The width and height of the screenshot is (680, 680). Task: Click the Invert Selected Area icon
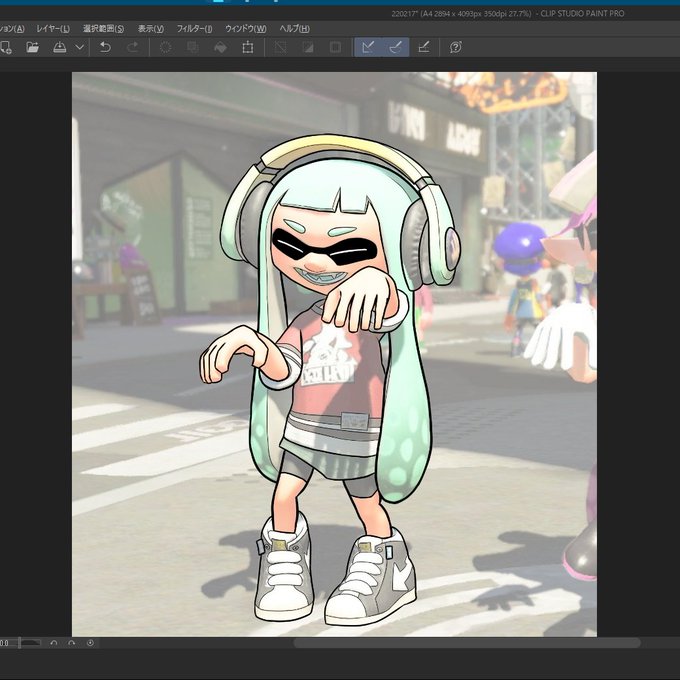click(x=308, y=47)
